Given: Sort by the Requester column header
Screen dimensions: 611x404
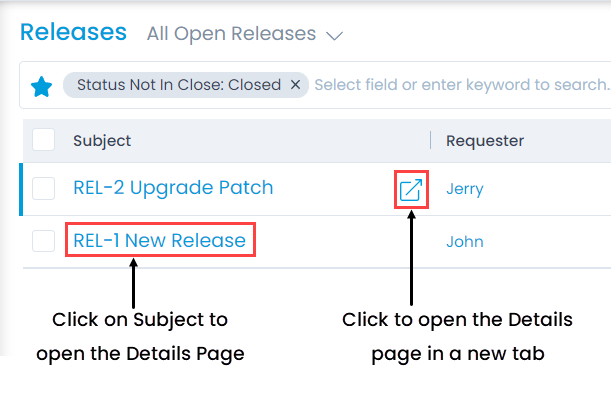Looking at the screenshot, I should point(485,141).
